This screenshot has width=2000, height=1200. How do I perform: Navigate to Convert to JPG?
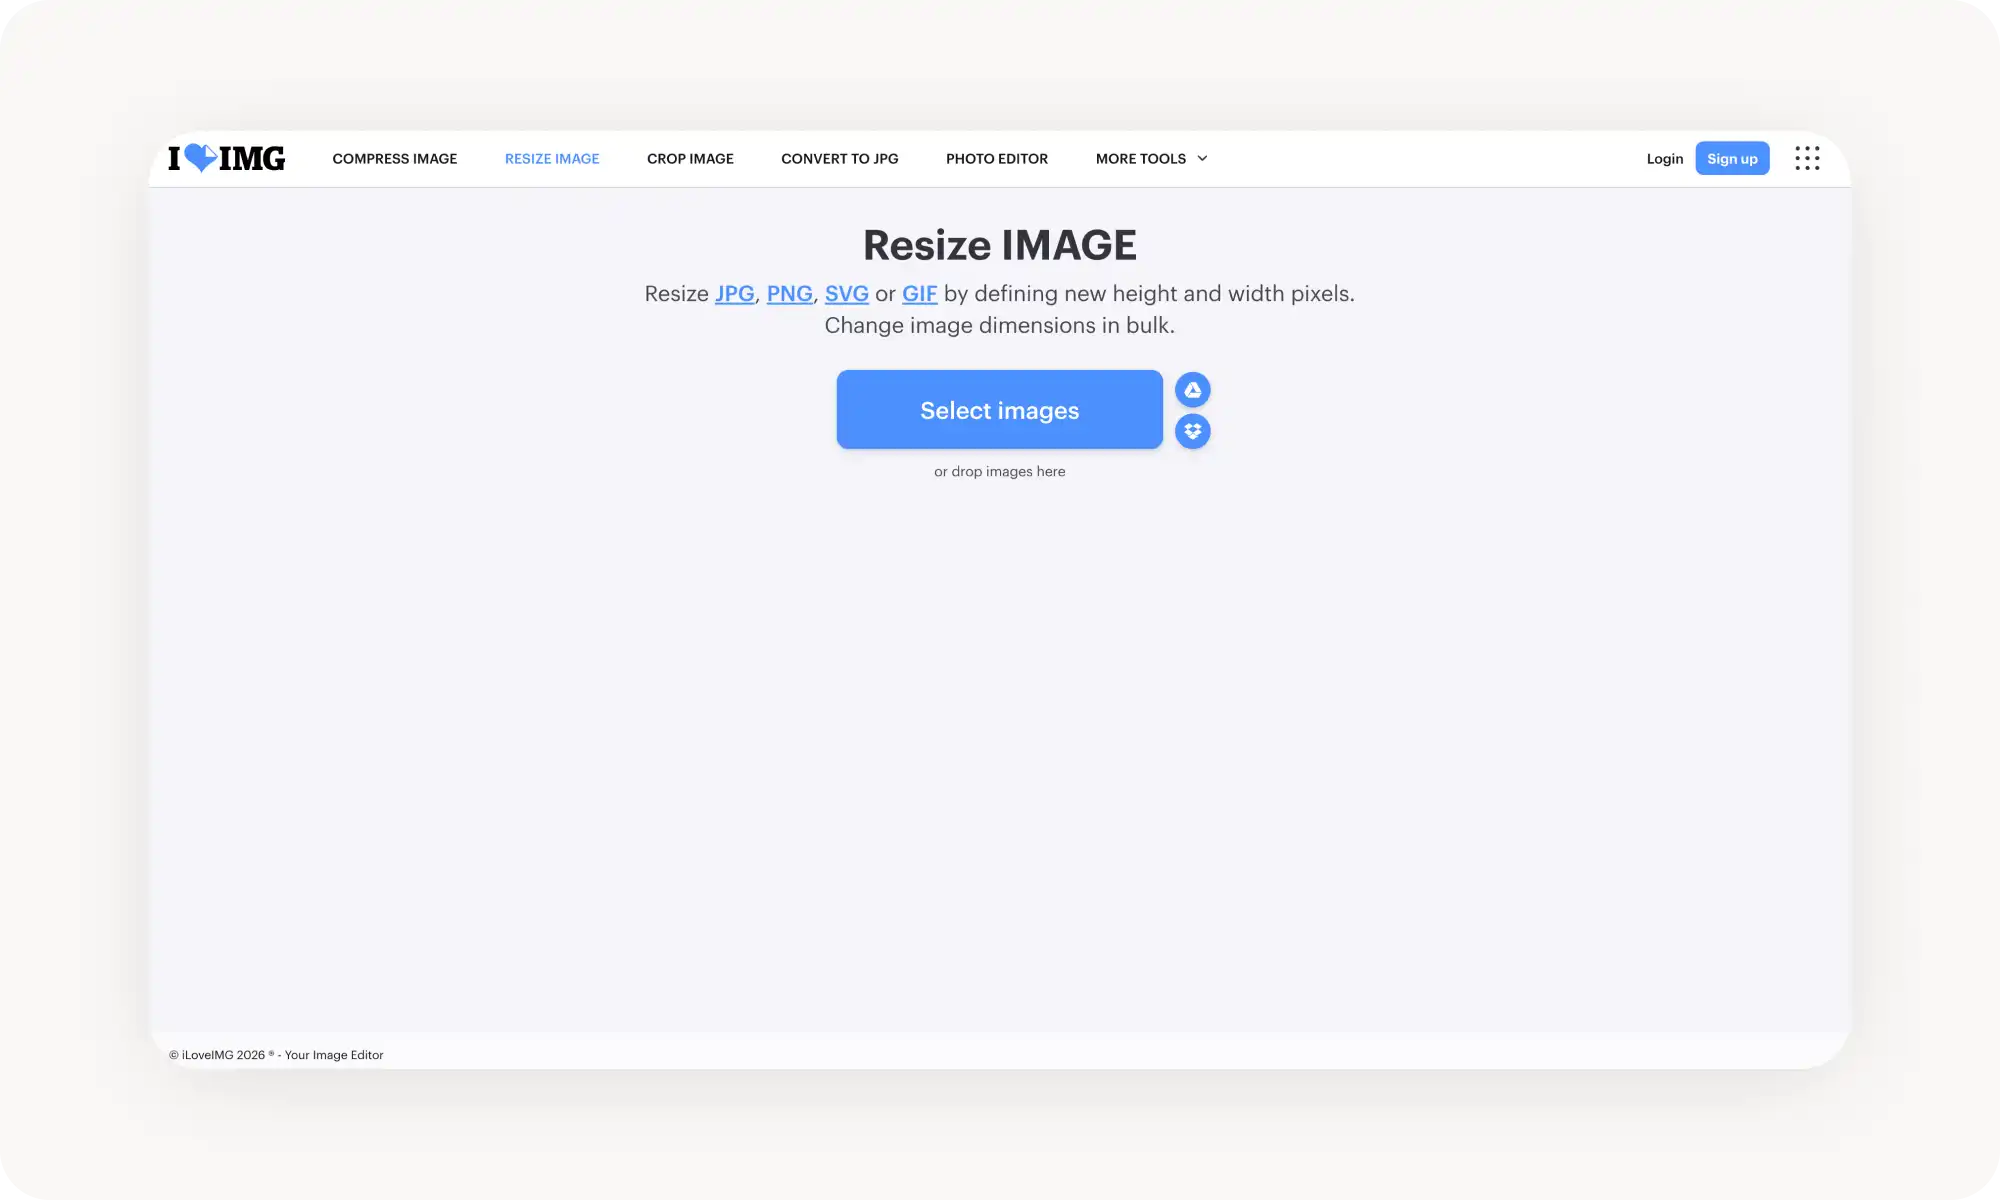(840, 158)
